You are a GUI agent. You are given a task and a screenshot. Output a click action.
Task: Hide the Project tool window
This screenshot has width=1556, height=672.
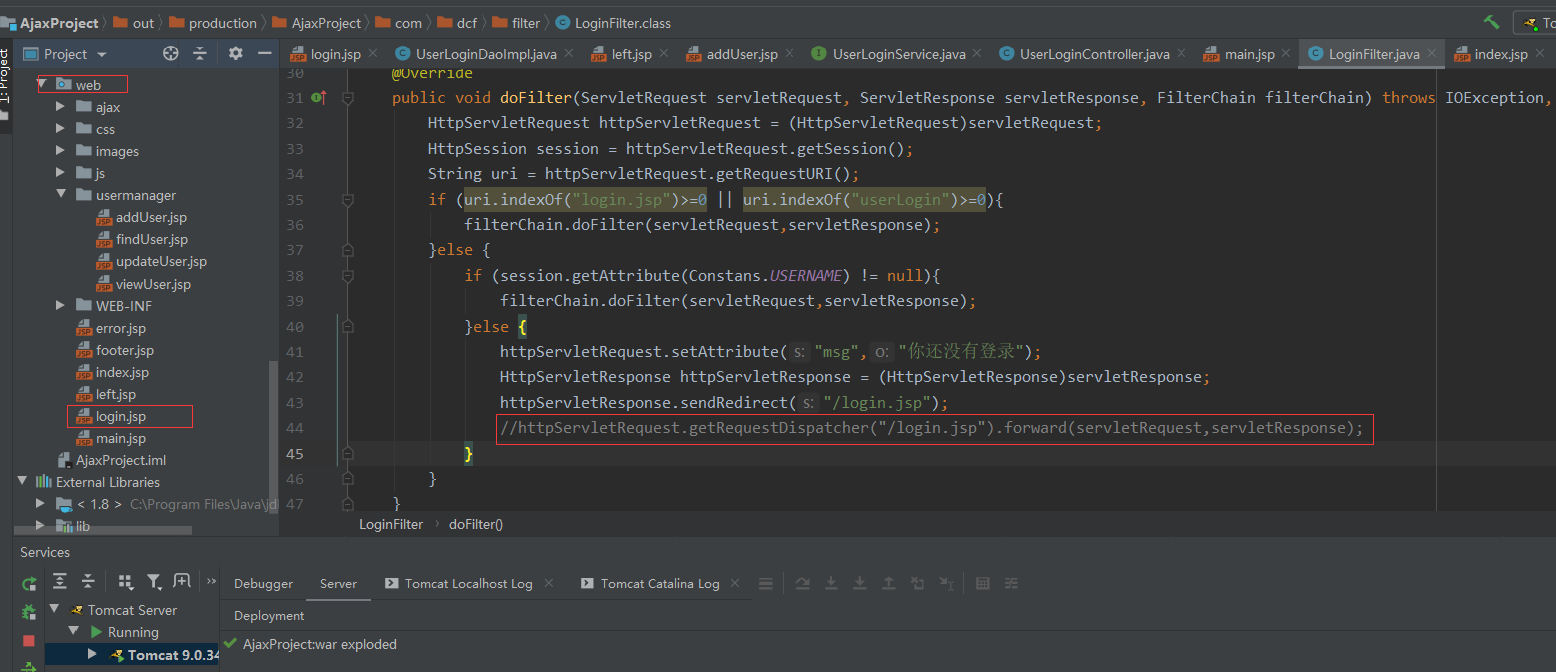(x=264, y=54)
